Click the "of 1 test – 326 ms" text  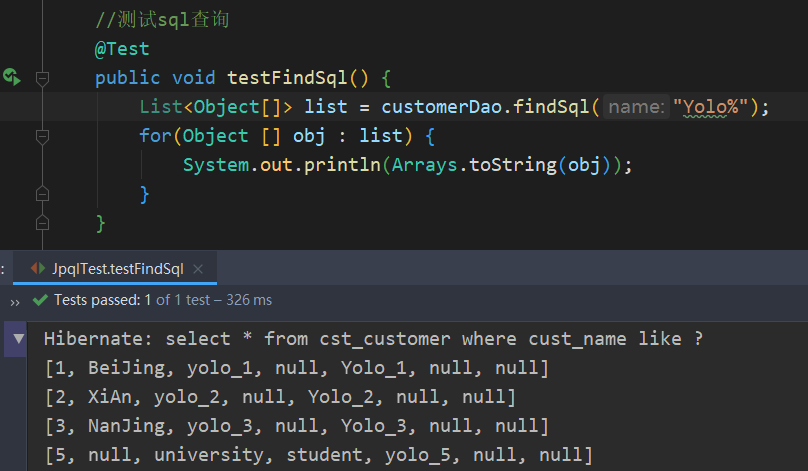tap(214, 300)
